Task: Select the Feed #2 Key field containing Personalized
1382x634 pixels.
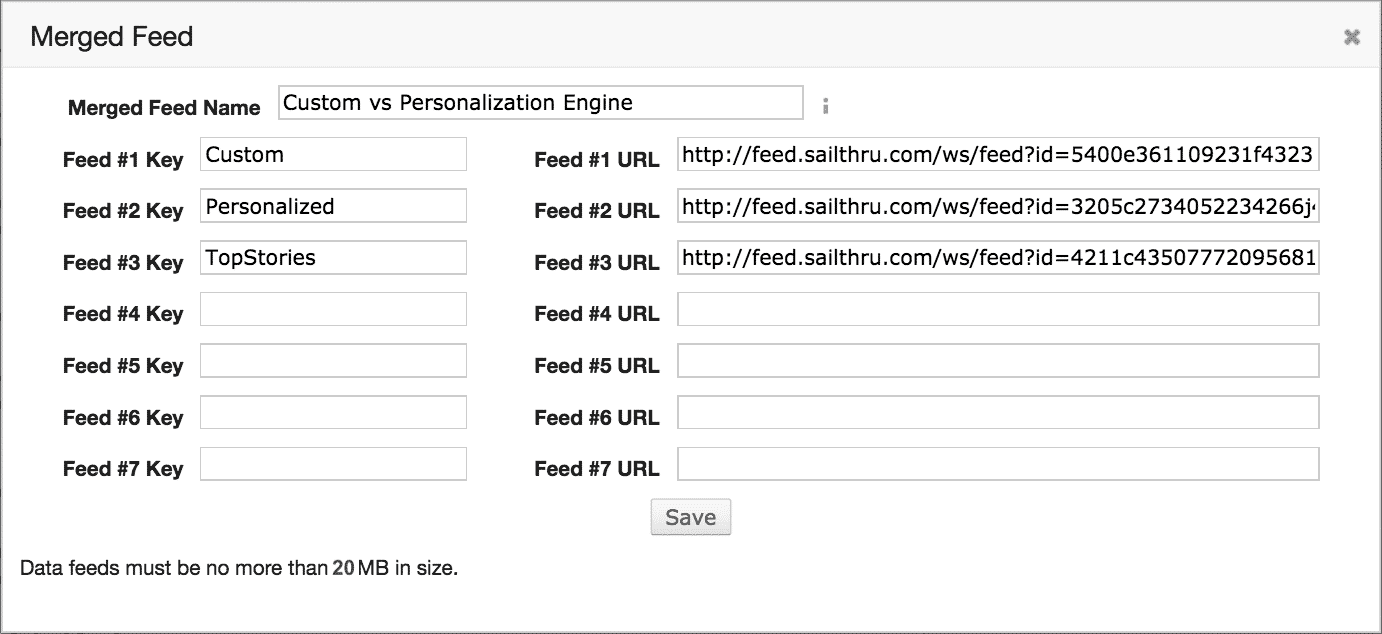Action: [x=333, y=206]
